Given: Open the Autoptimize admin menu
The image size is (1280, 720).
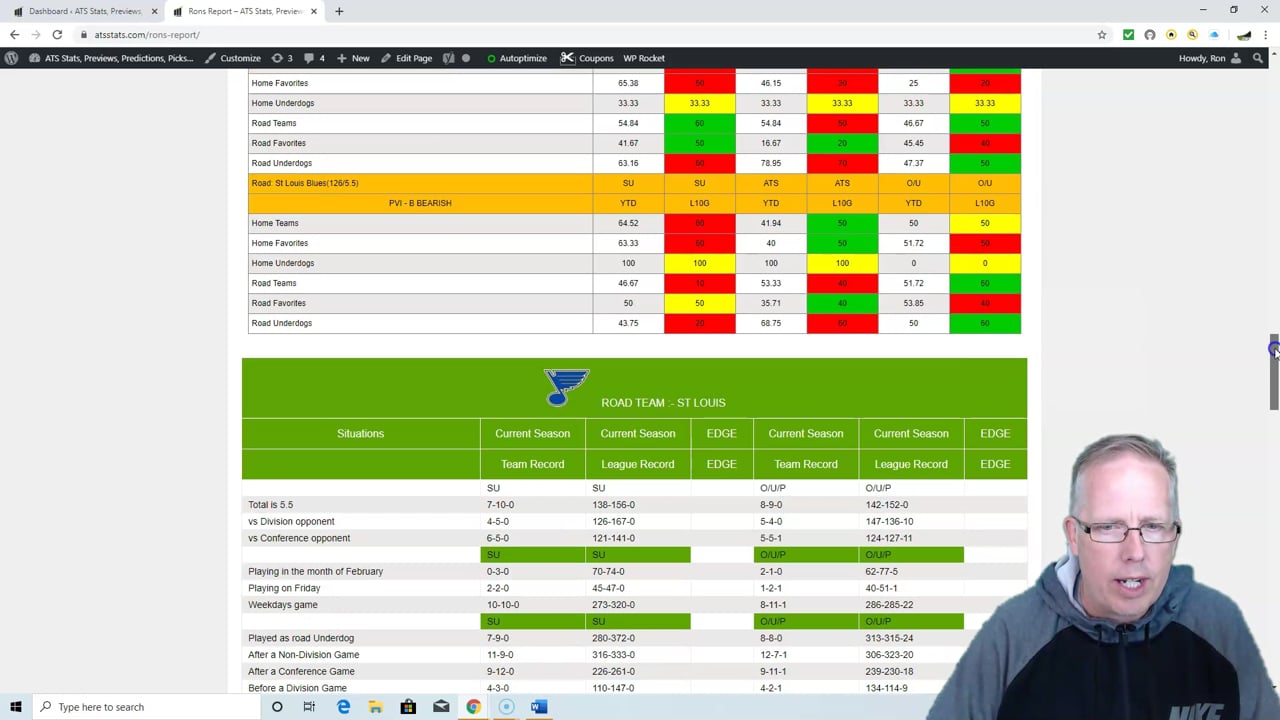Looking at the screenshot, I should click(x=516, y=58).
